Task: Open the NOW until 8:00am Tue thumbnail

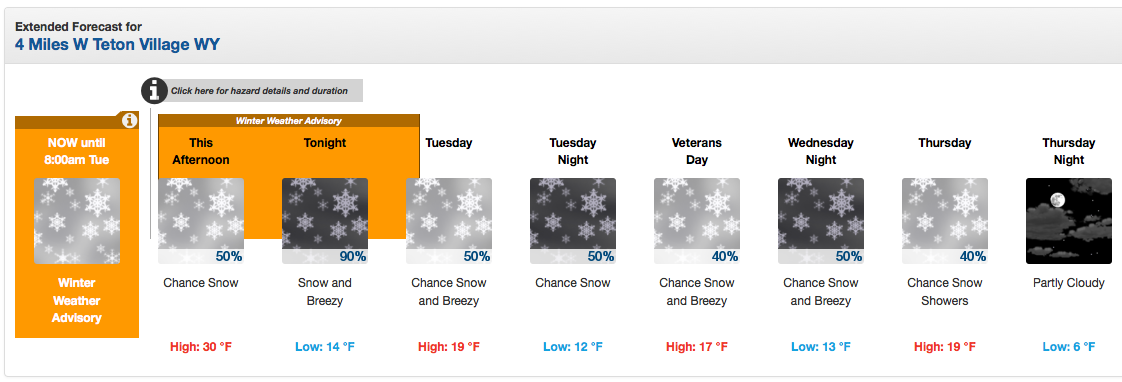Action: point(77,221)
